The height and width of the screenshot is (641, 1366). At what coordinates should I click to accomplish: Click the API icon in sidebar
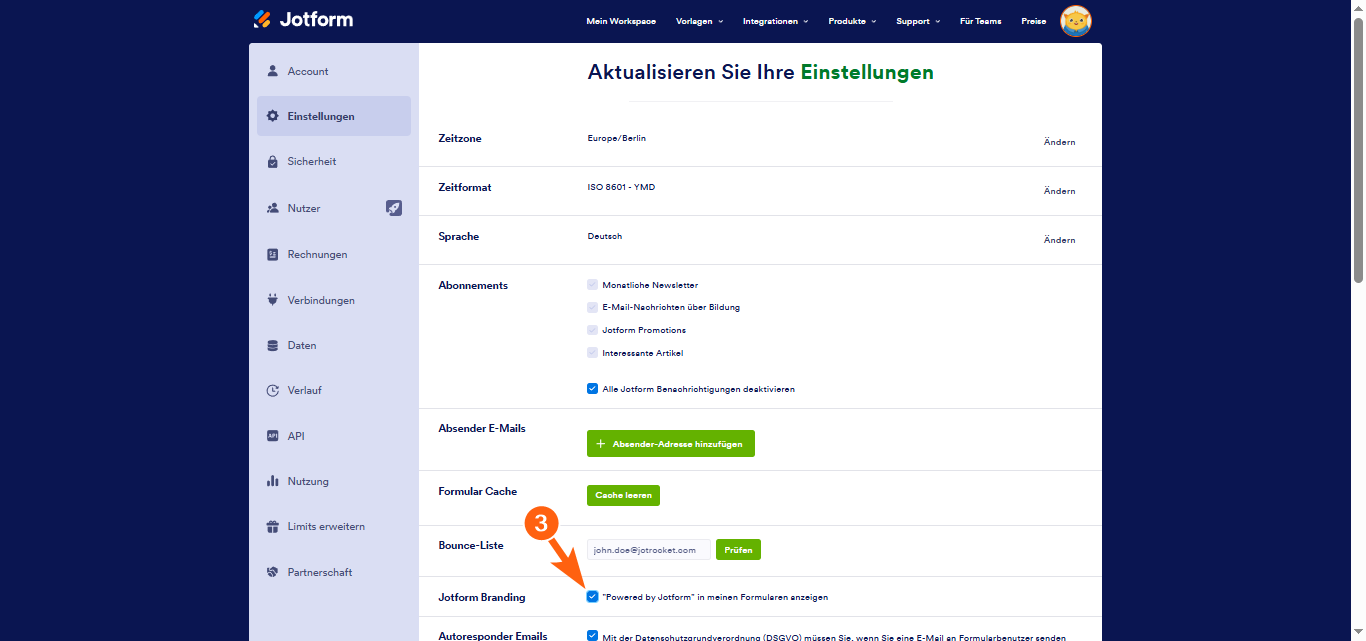click(272, 436)
